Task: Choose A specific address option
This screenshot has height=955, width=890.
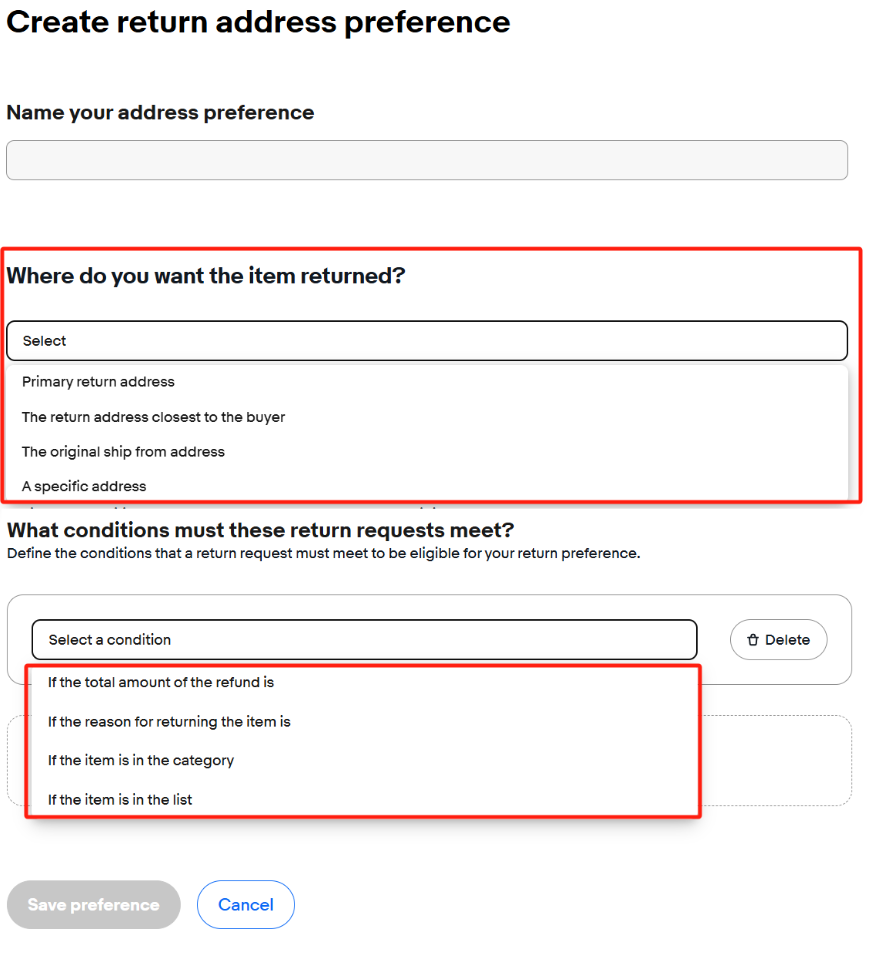Action: [x=84, y=486]
